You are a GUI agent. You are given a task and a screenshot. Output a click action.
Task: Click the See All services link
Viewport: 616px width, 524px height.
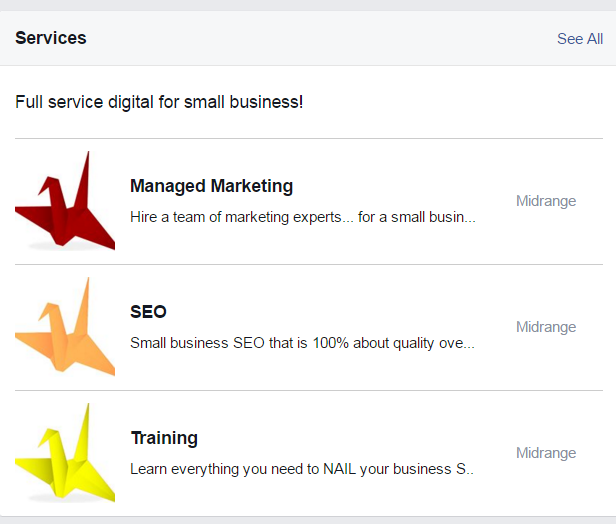580,39
